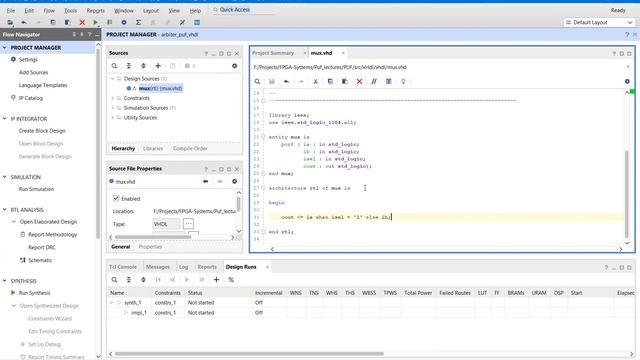The height and width of the screenshot is (360, 640).
Task: Click the Sigma report icon in main toolbar
Action: point(138,22)
